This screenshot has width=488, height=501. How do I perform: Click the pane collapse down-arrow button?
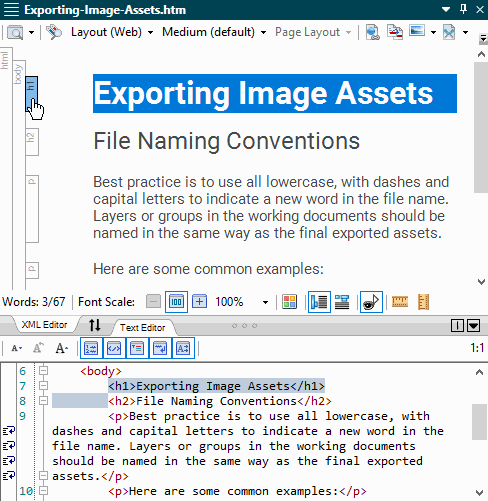coord(473,325)
